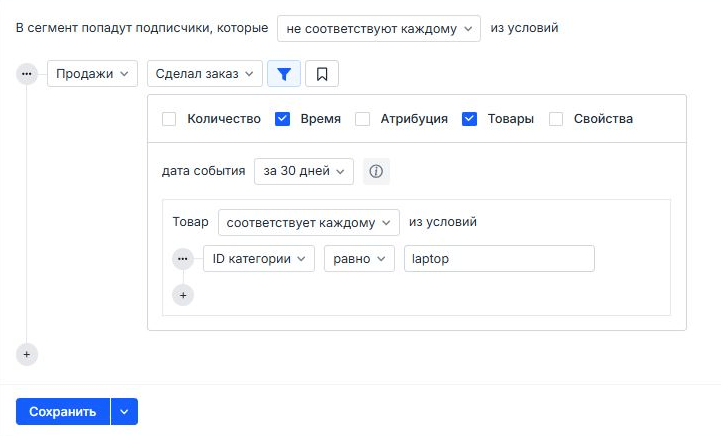
Task: Click the 'дата события' label
Action: (203, 171)
